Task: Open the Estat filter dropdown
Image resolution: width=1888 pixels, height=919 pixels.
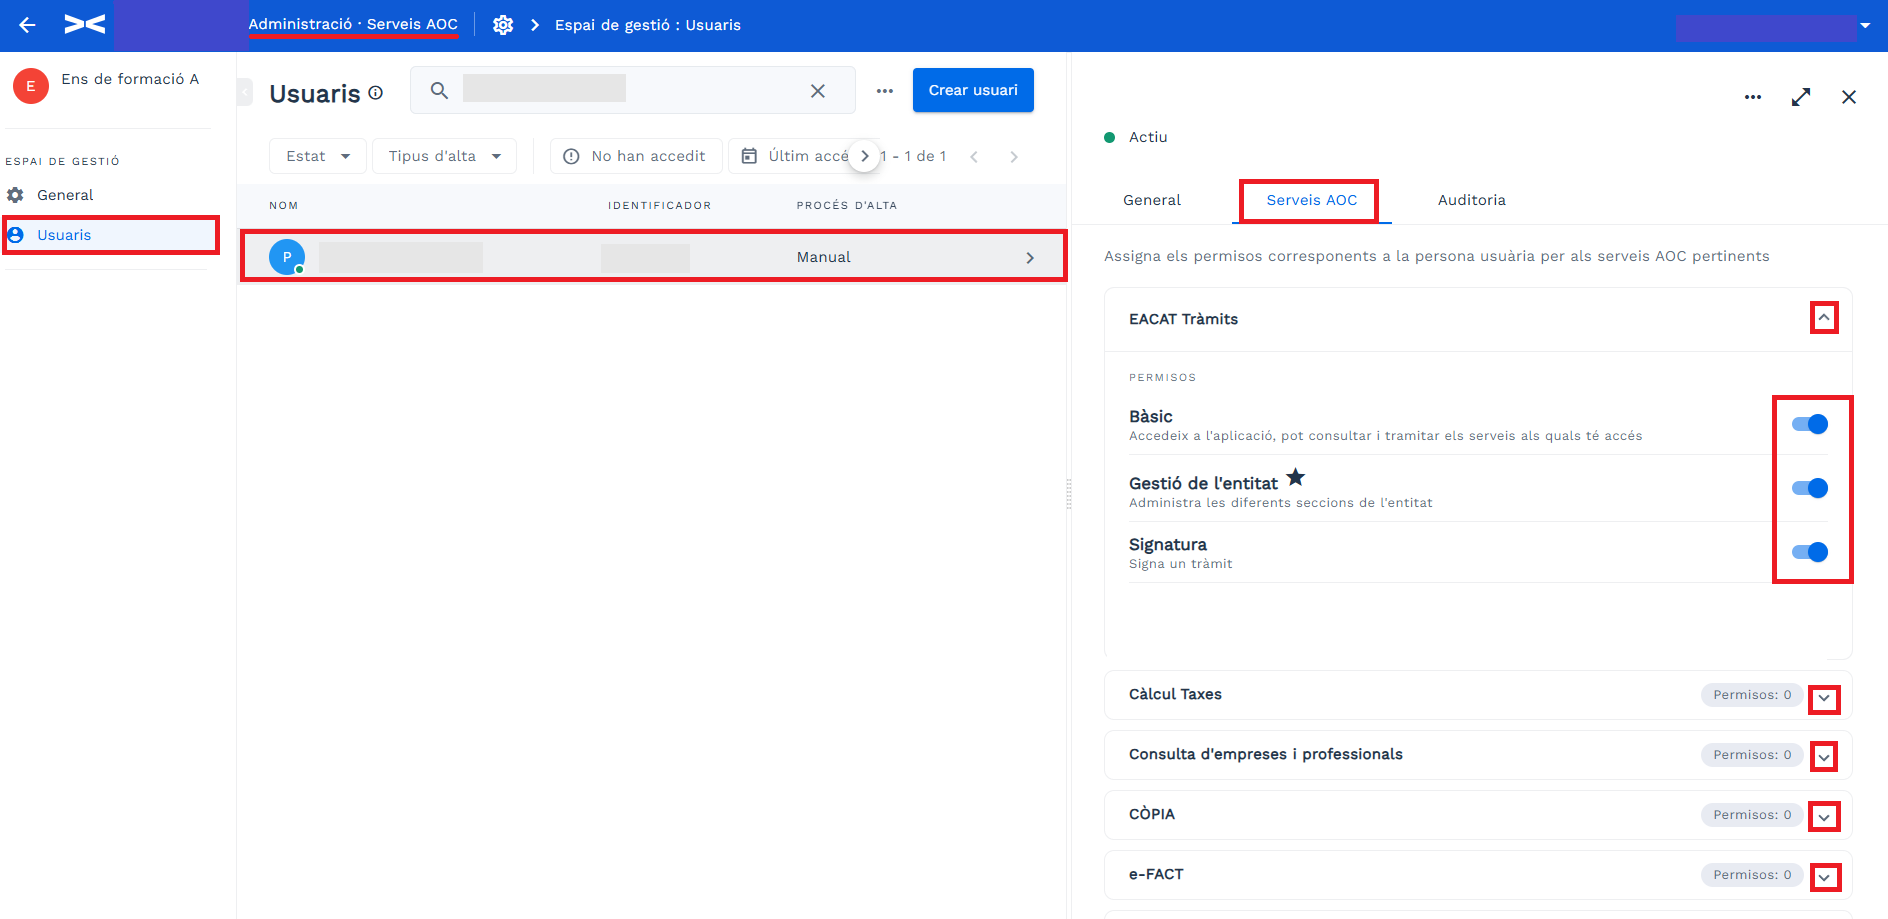Action: 318,156
